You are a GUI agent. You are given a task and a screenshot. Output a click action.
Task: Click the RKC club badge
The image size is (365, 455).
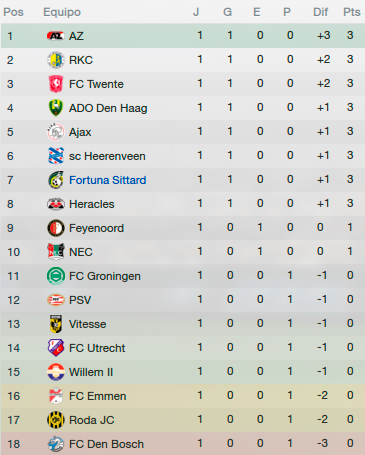pos(56,60)
